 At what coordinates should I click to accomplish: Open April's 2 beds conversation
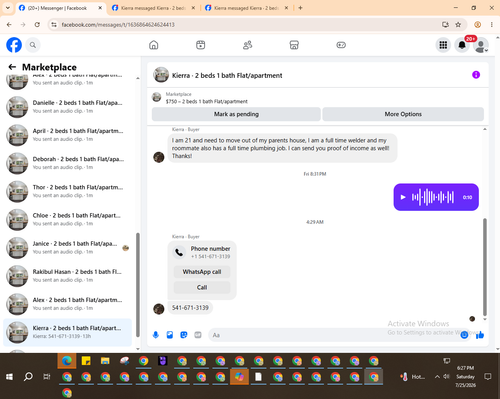[x=68, y=135]
